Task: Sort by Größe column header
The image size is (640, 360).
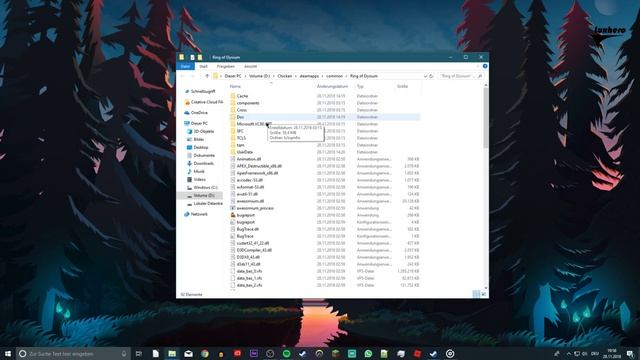Action: coord(402,87)
